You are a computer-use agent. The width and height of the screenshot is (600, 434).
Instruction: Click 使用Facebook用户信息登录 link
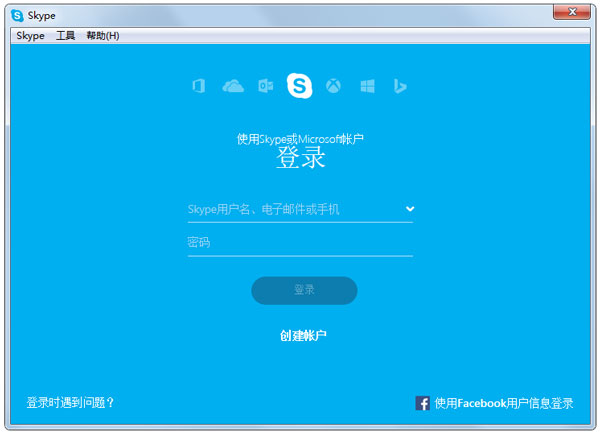504,403
